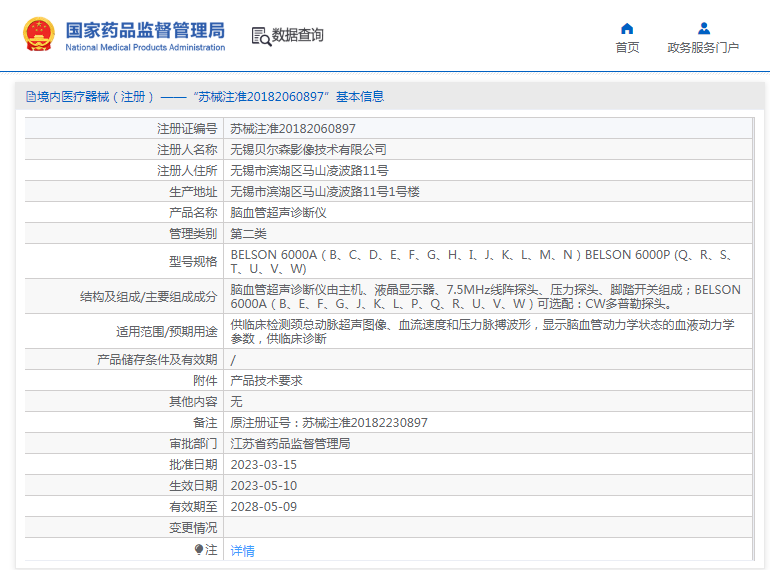Click the 首页 text label
The width and height of the screenshot is (770, 570).
[628, 48]
